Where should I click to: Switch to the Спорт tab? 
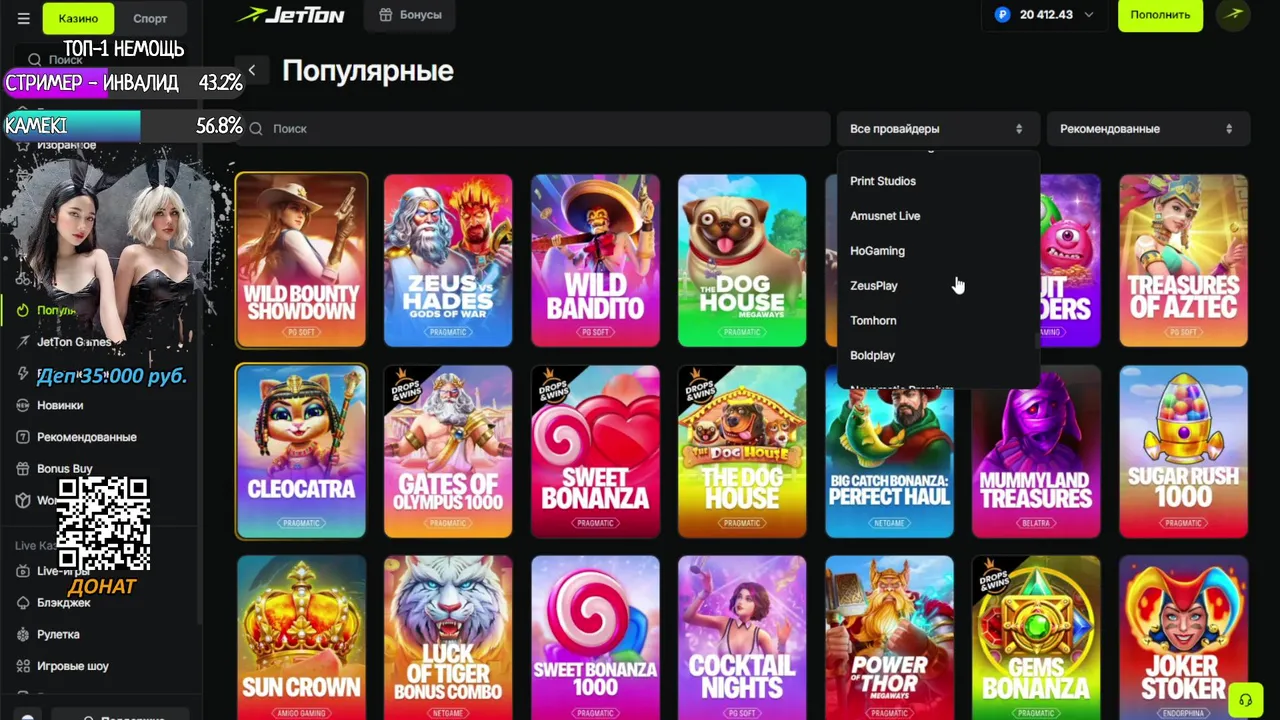click(x=150, y=18)
